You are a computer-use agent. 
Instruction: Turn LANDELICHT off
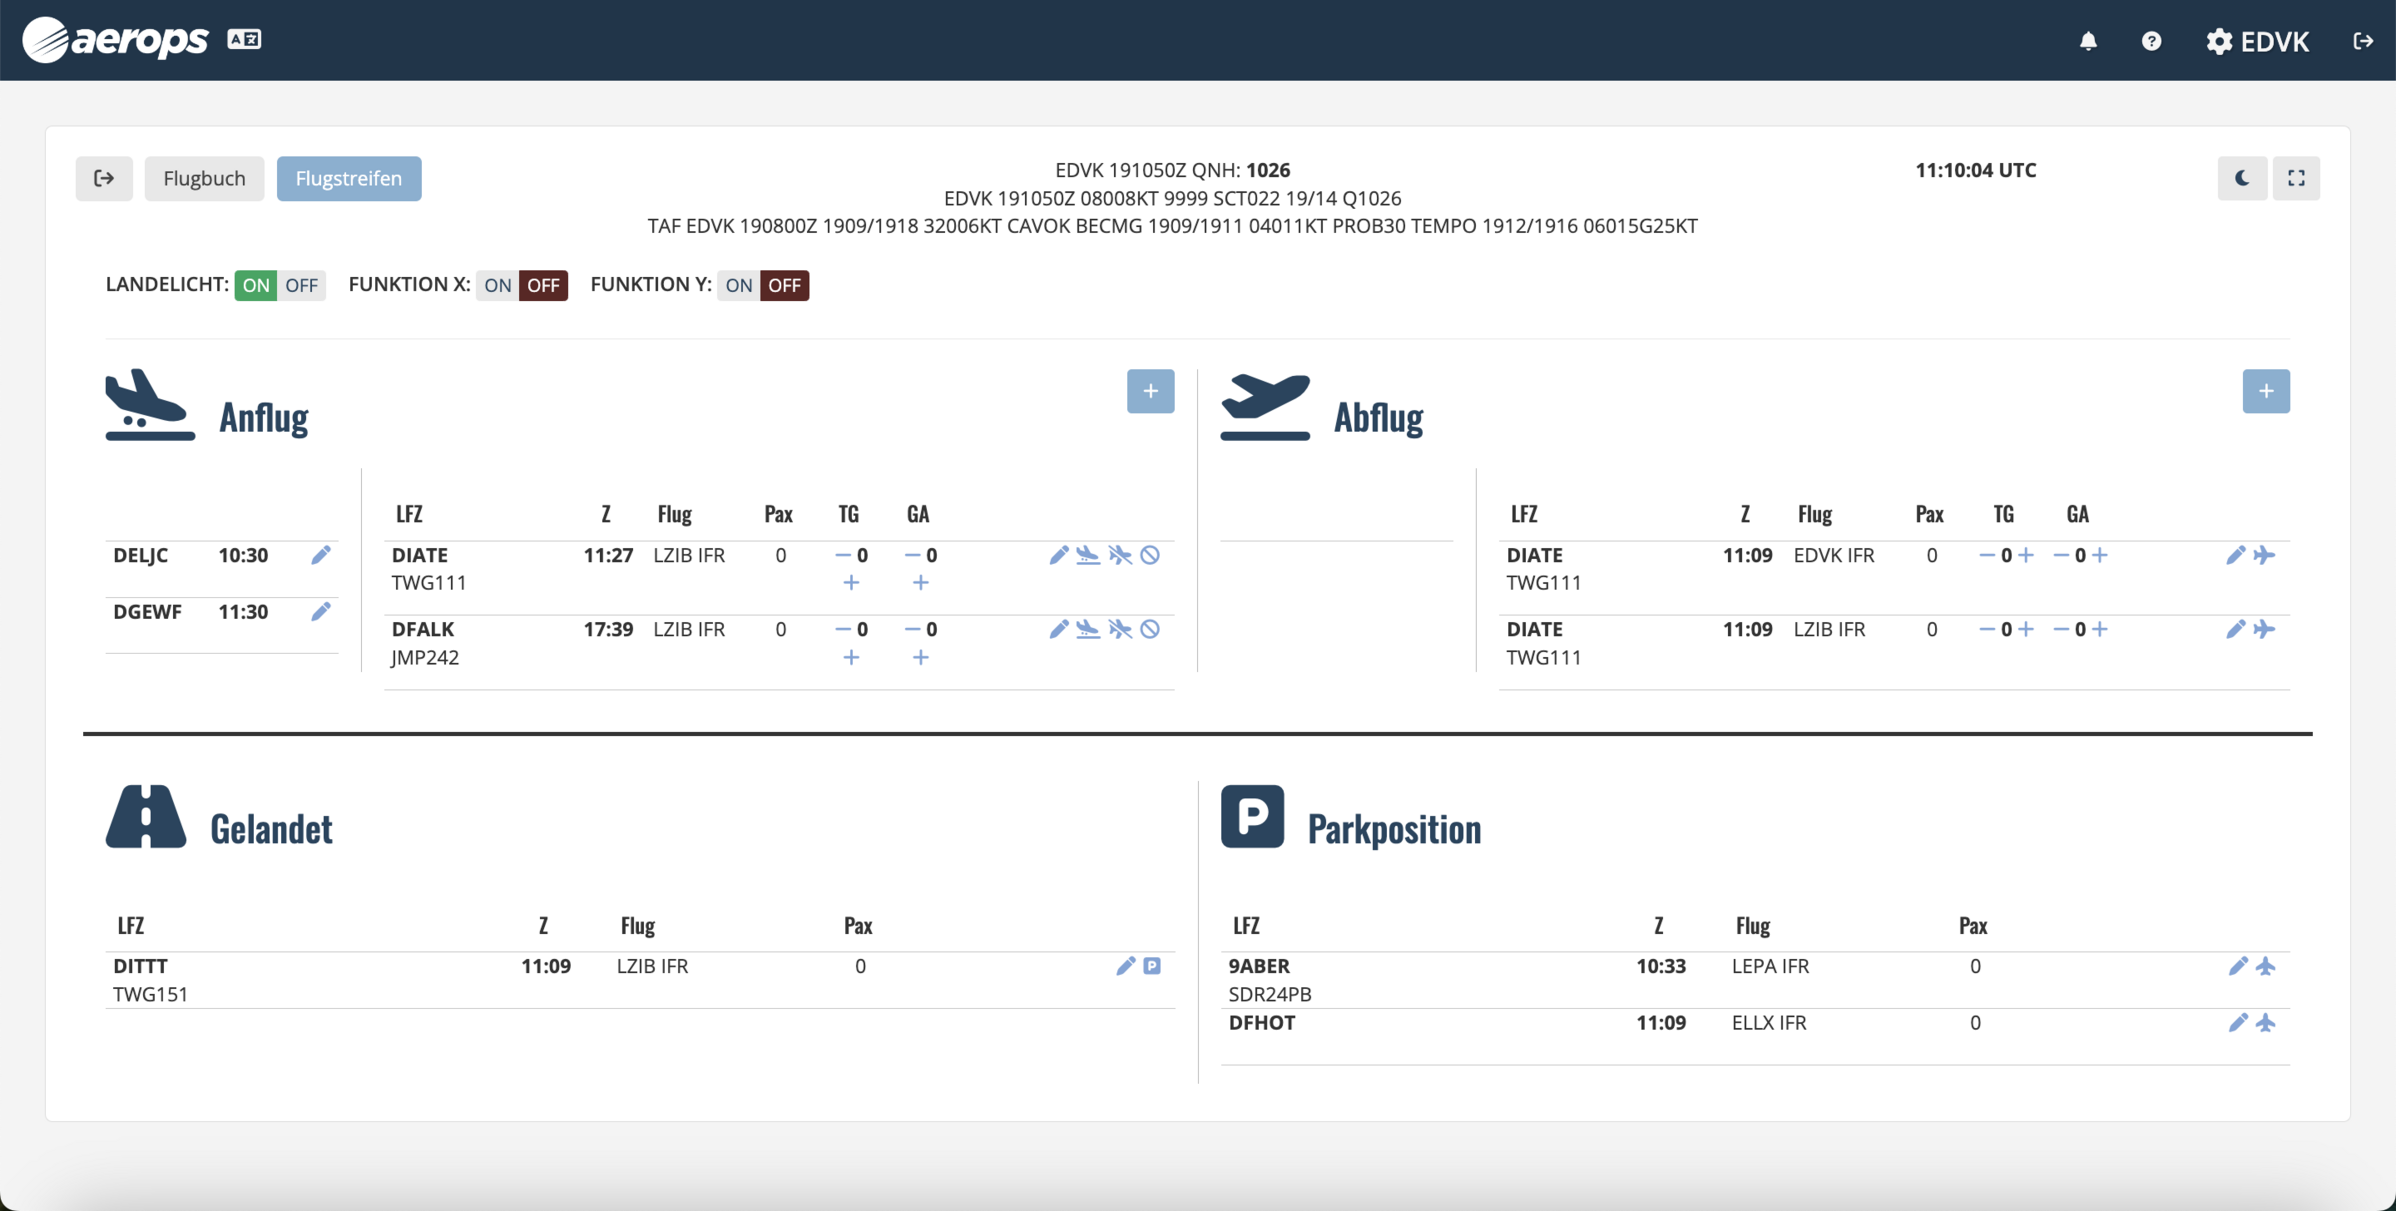pyautogui.click(x=301, y=285)
